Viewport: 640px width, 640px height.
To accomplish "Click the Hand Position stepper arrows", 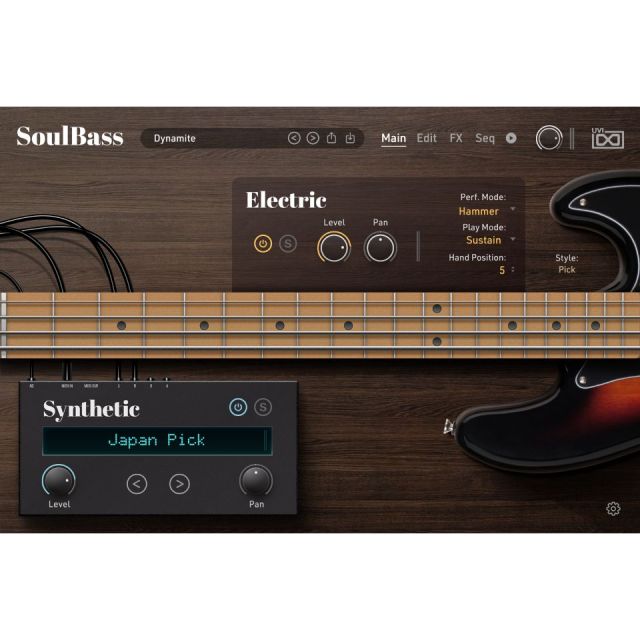I will 513,269.
